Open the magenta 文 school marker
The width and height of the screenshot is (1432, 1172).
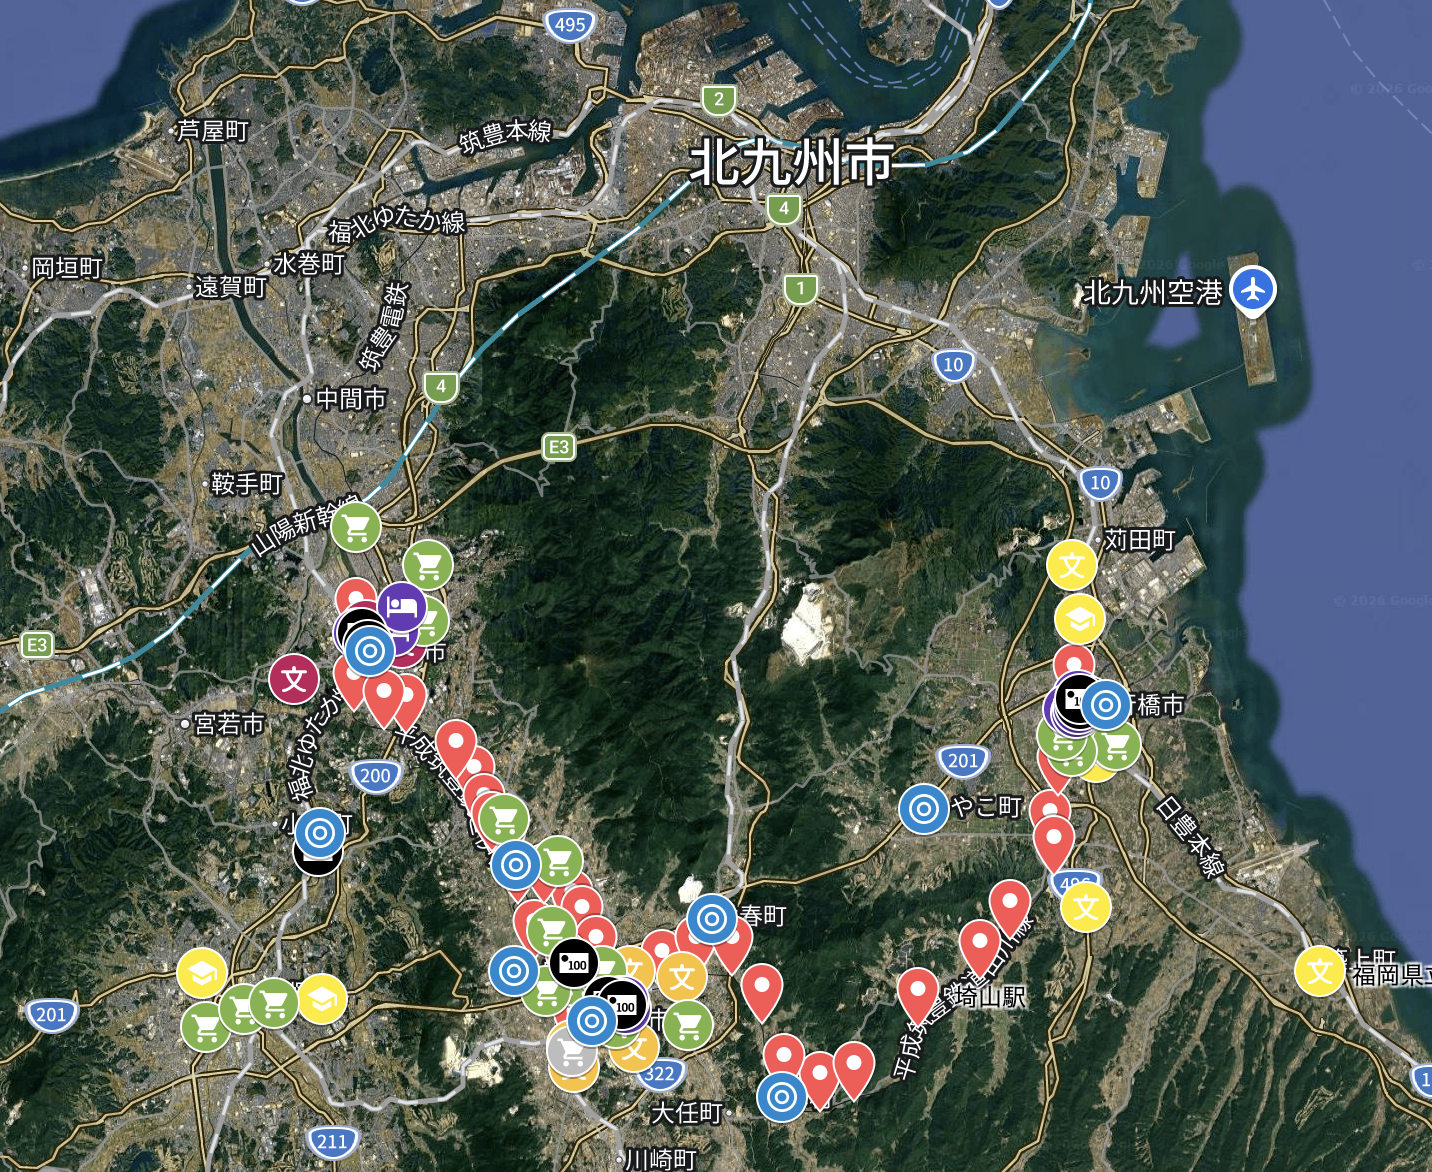[x=294, y=680]
